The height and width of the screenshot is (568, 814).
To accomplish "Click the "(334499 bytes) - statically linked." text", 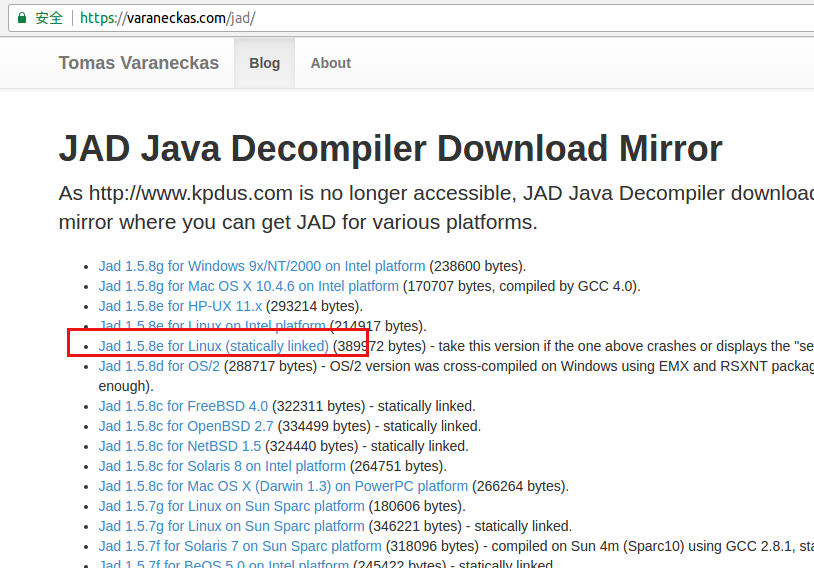I will click(x=379, y=426).
